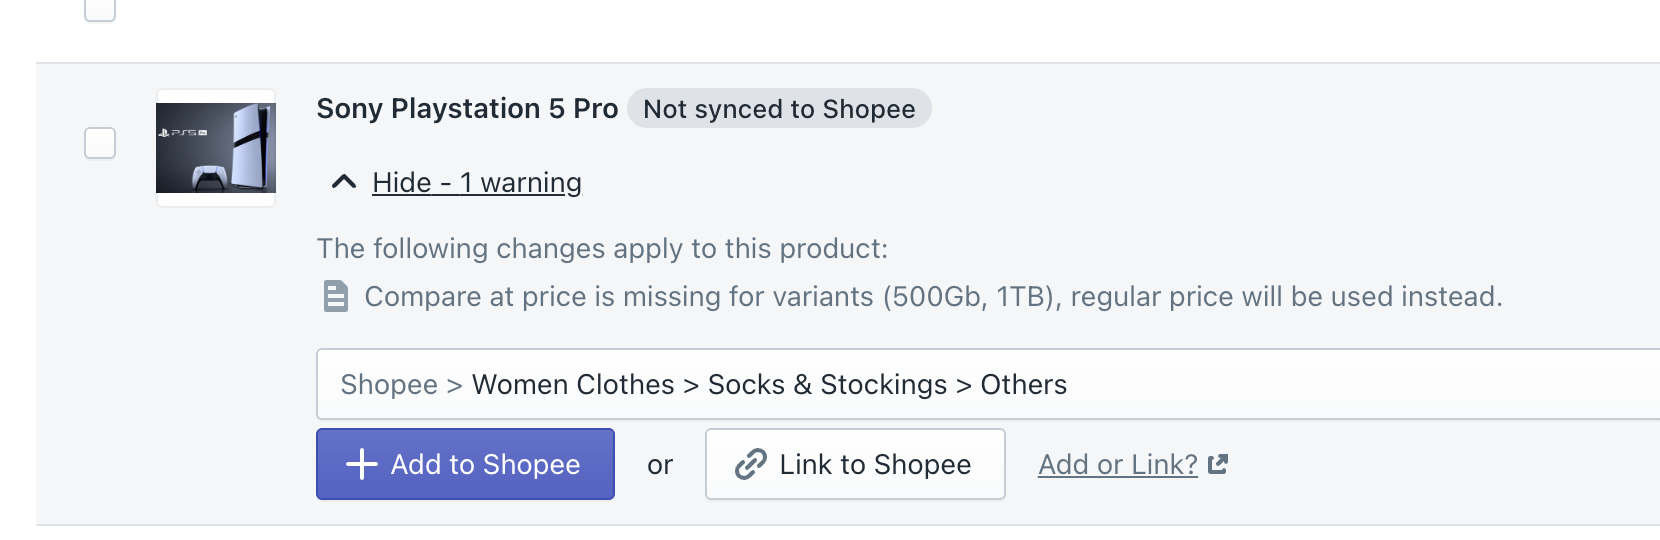Click the 'following changes apply' heading text

(x=602, y=249)
